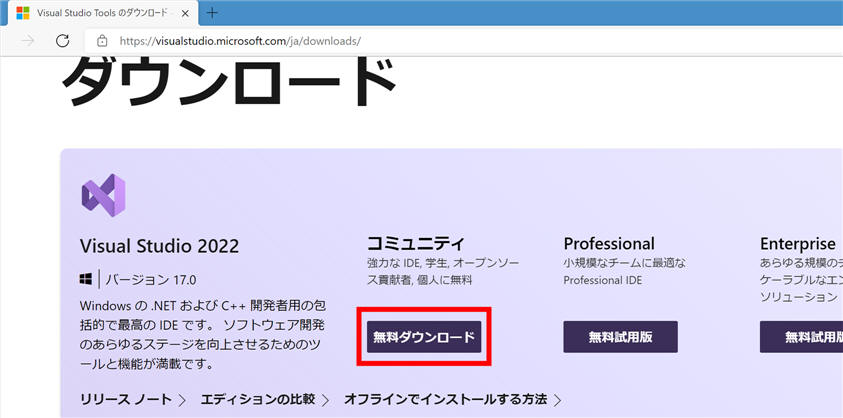Click the Visual Studio 2022 title text
This screenshot has height=418, width=843.
pyautogui.click(x=160, y=246)
